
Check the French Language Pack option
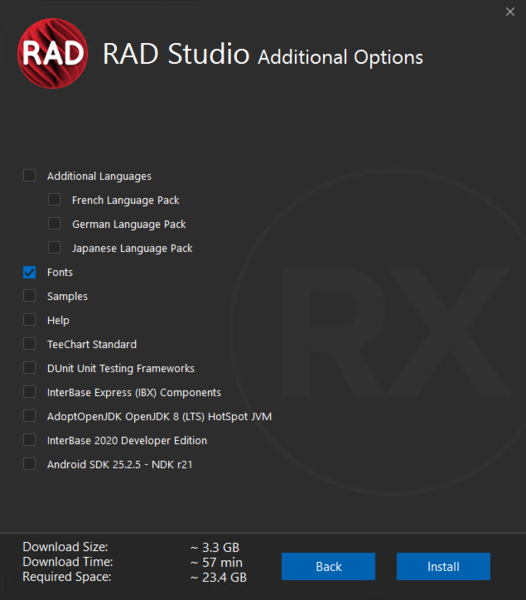(x=54, y=200)
